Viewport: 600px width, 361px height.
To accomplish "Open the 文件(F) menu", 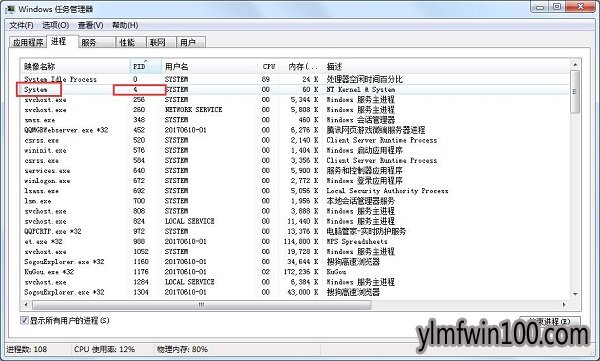I will pyautogui.click(x=21, y=25).
